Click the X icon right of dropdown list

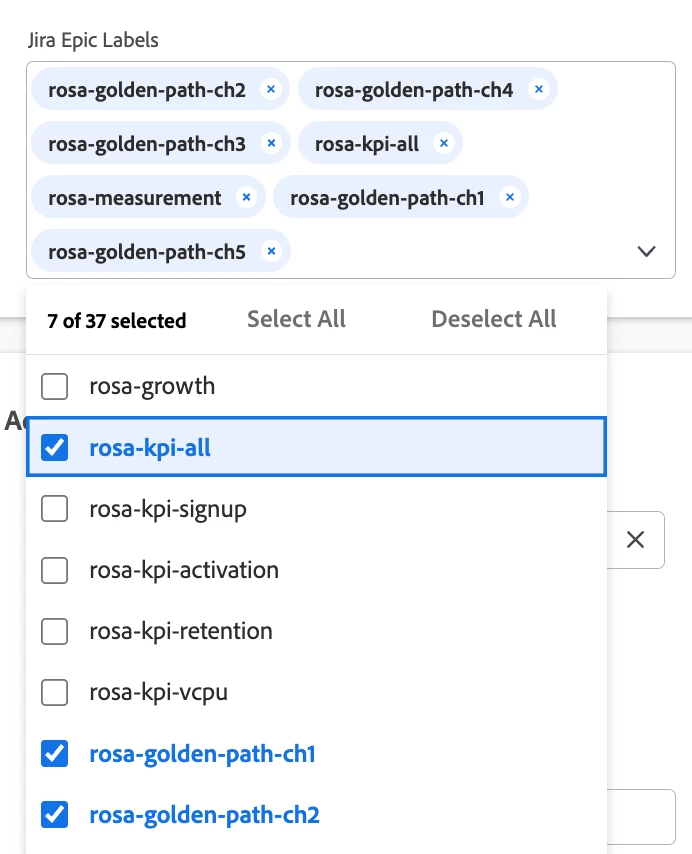pyautogui.click(x=635, y=540)
